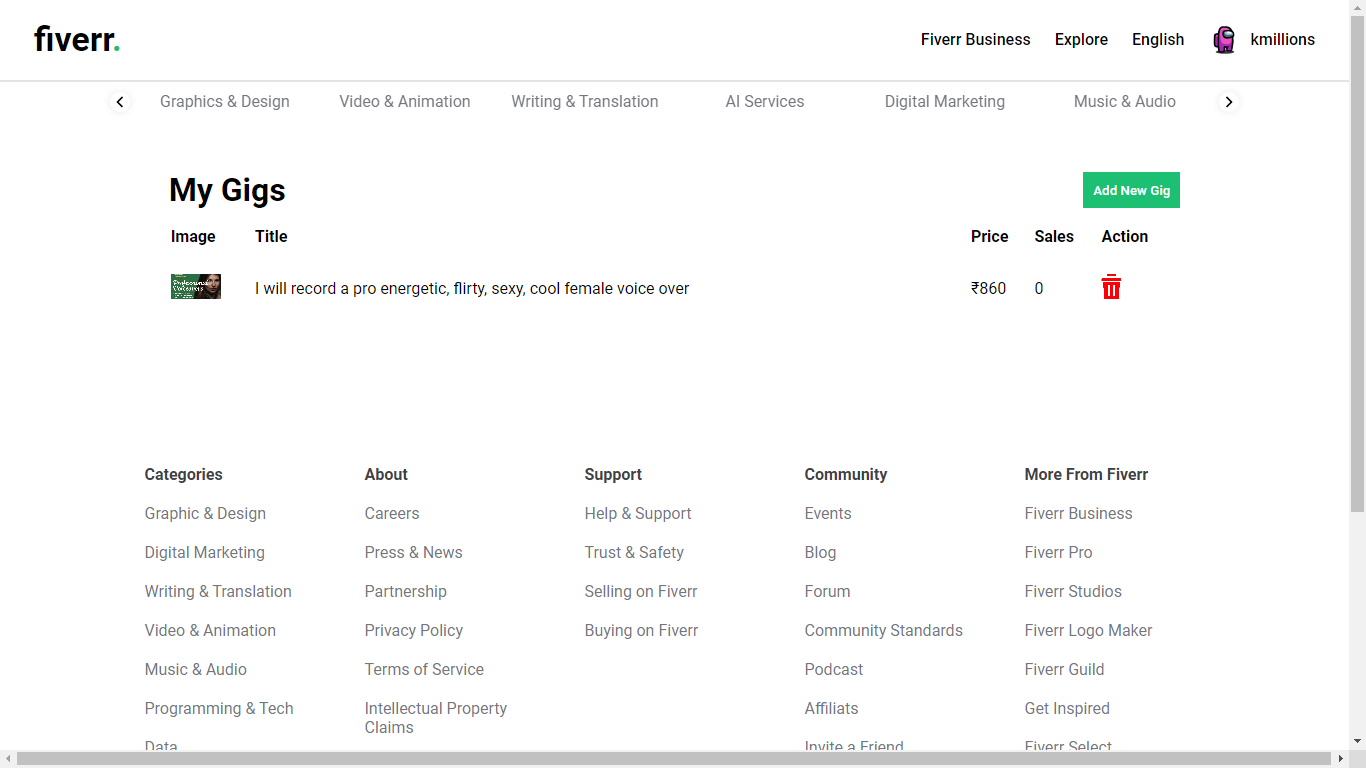Open the Careers link
1366x768 pixels.
click(392, 513)
